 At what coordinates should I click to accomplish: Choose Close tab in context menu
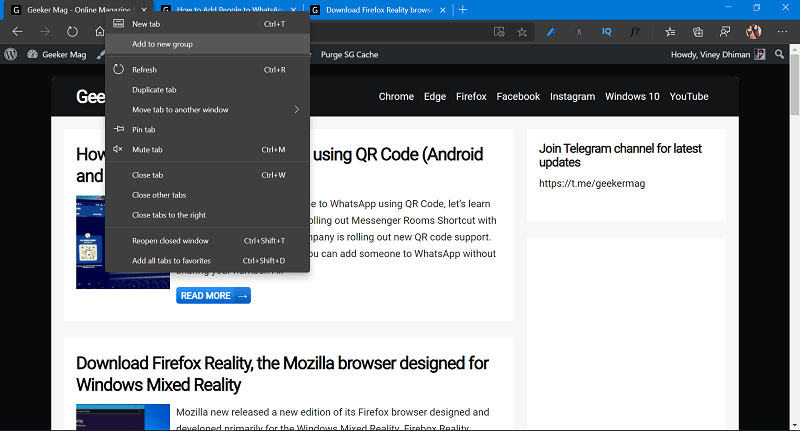(x=207, y=174)
